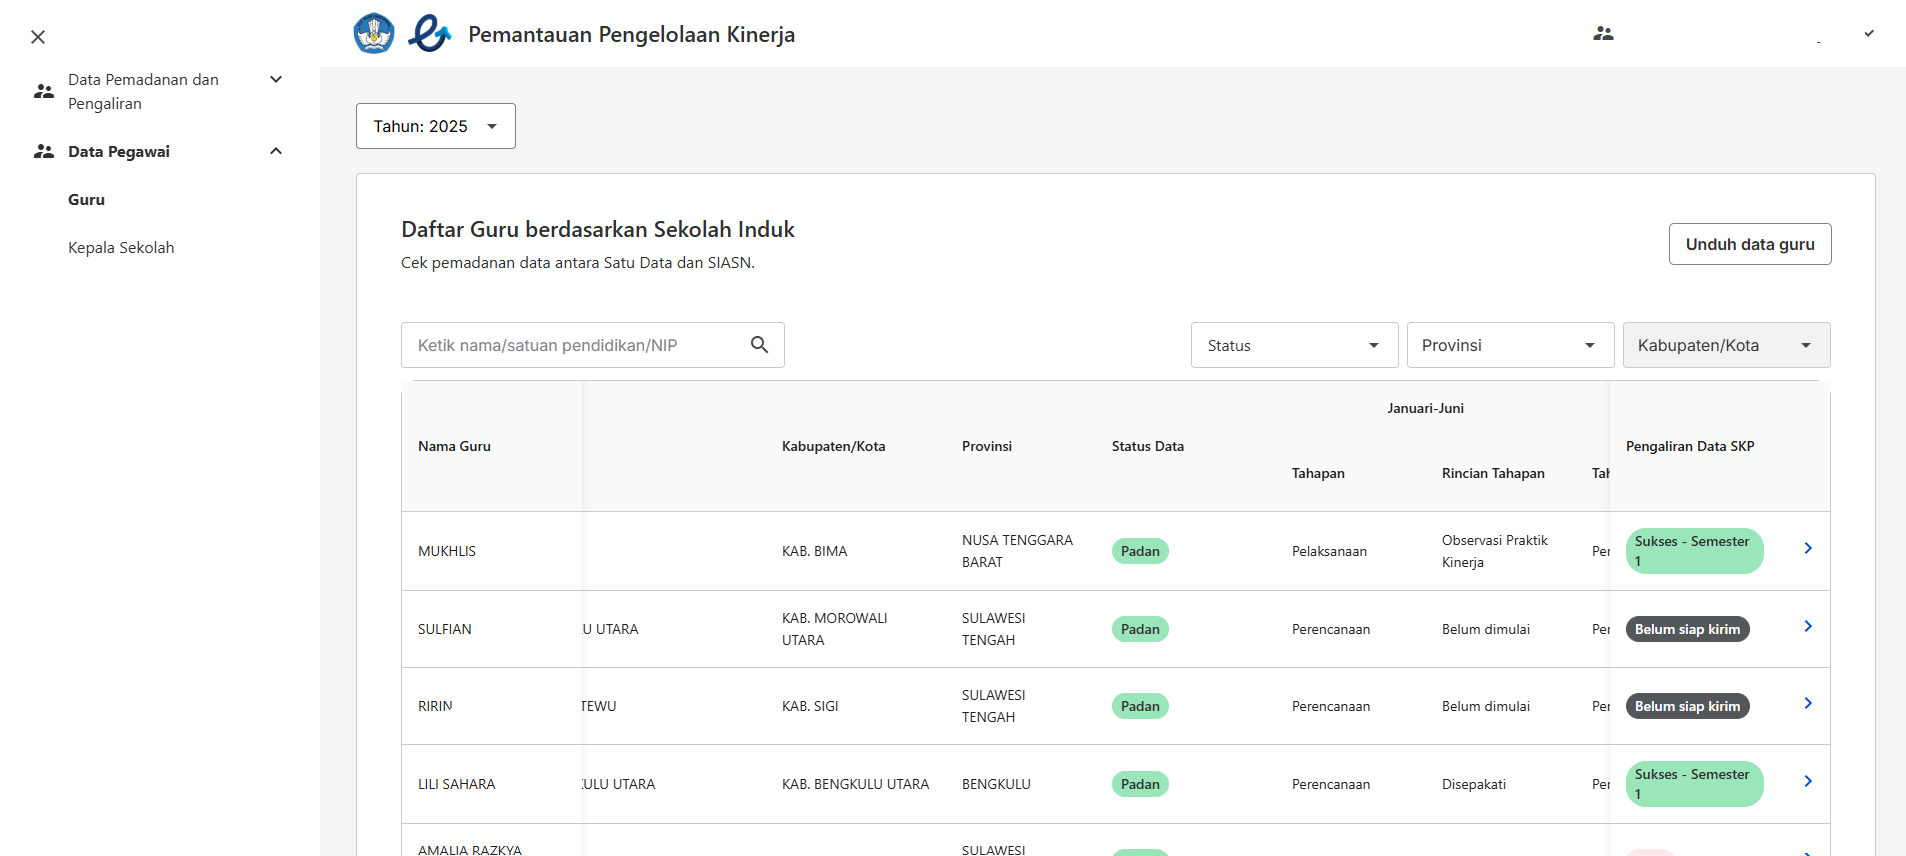Open details arrow for the RIRIN row
The width and height of the screenshot is (1906, 856).
point(1808,703)
